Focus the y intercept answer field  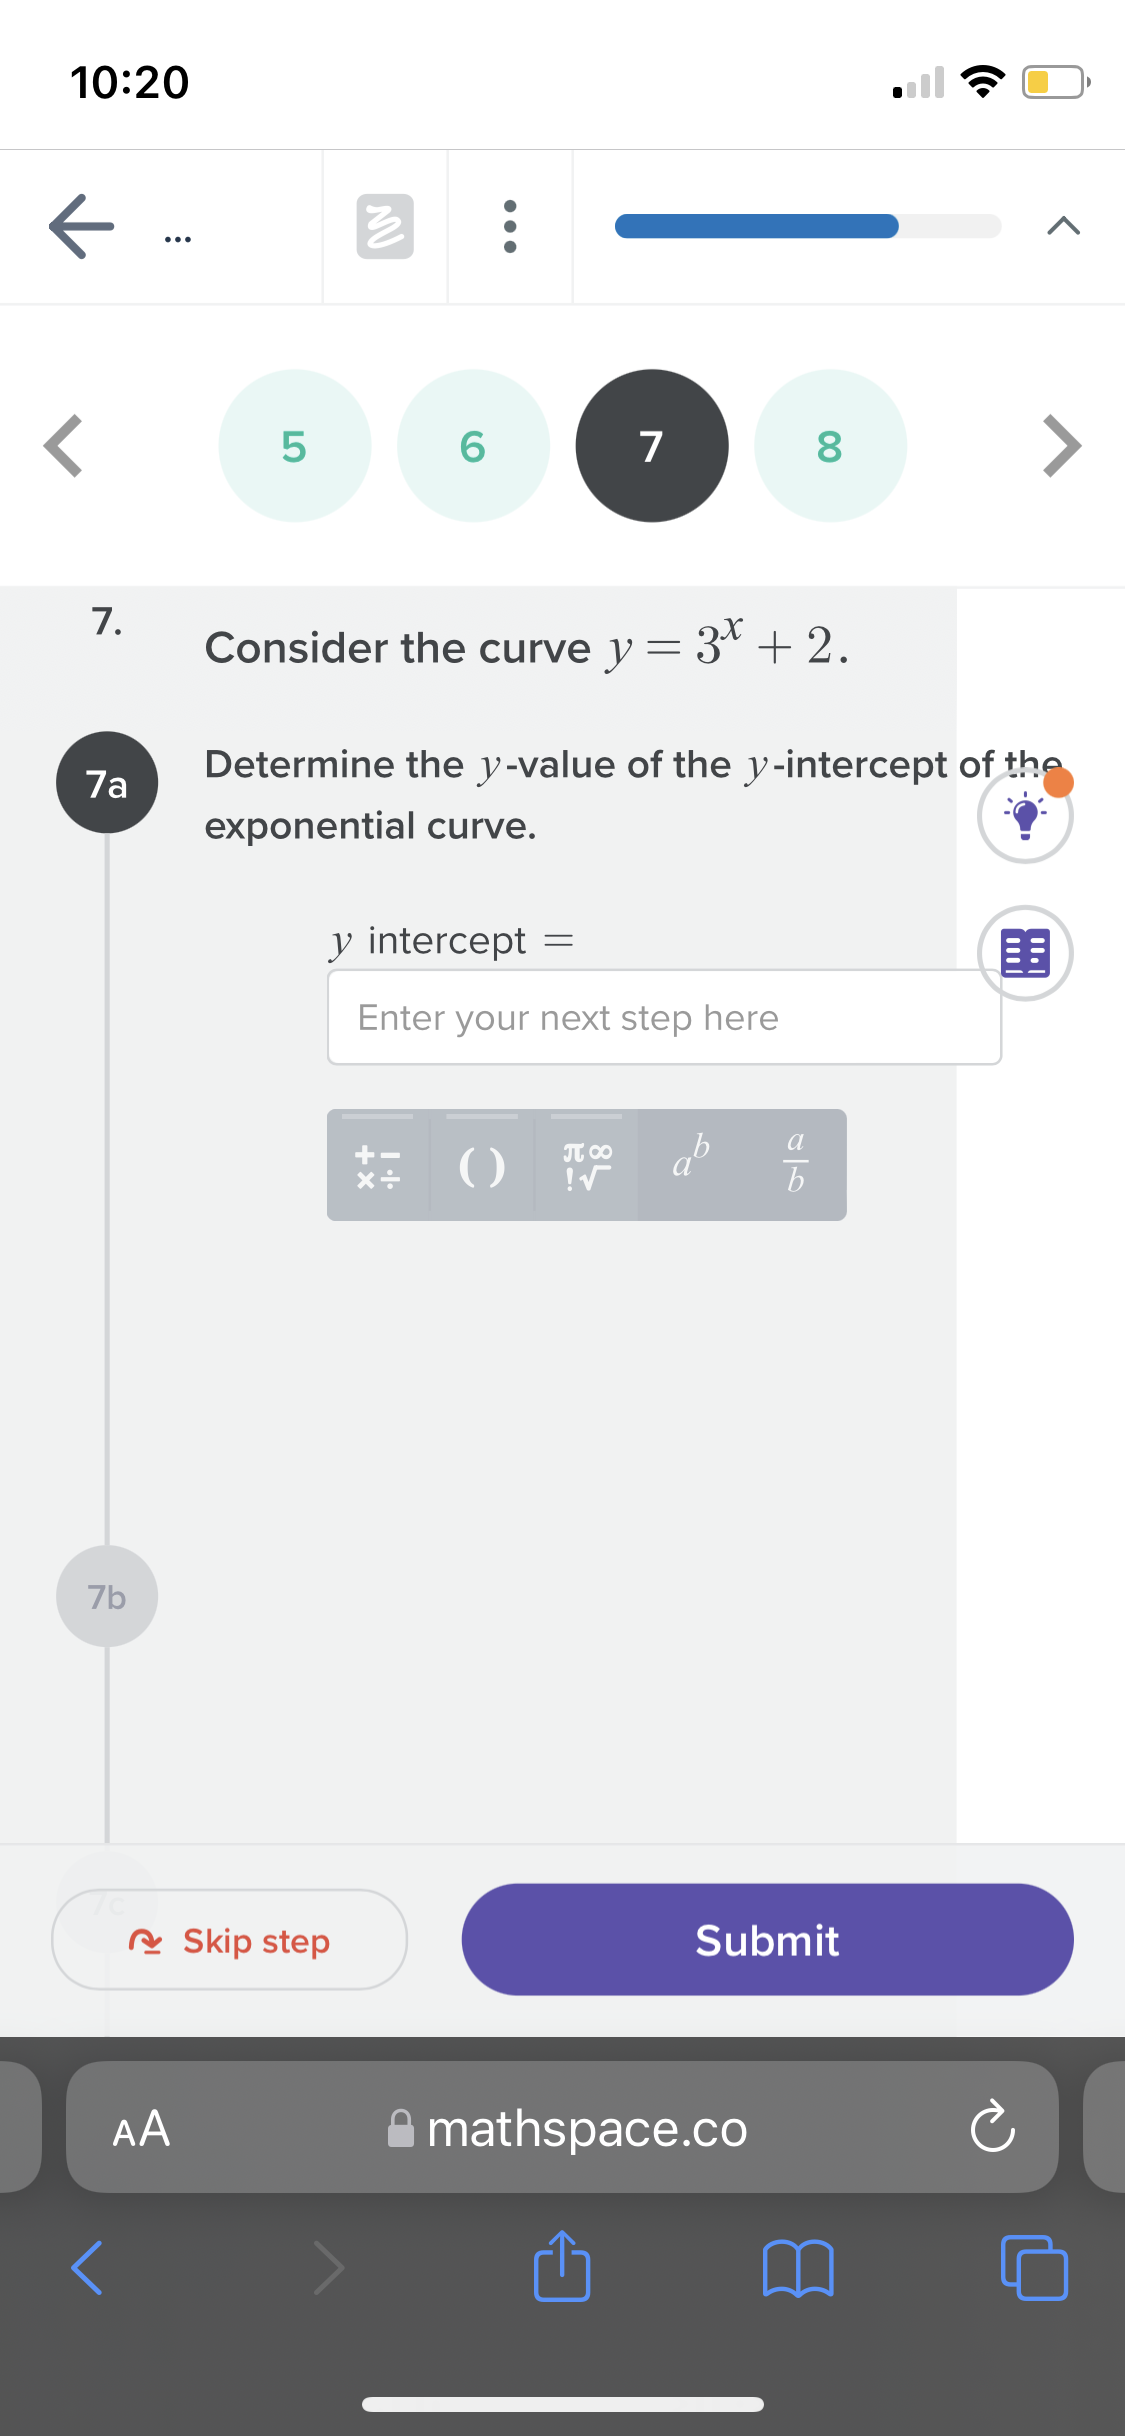pos(664,1018)
